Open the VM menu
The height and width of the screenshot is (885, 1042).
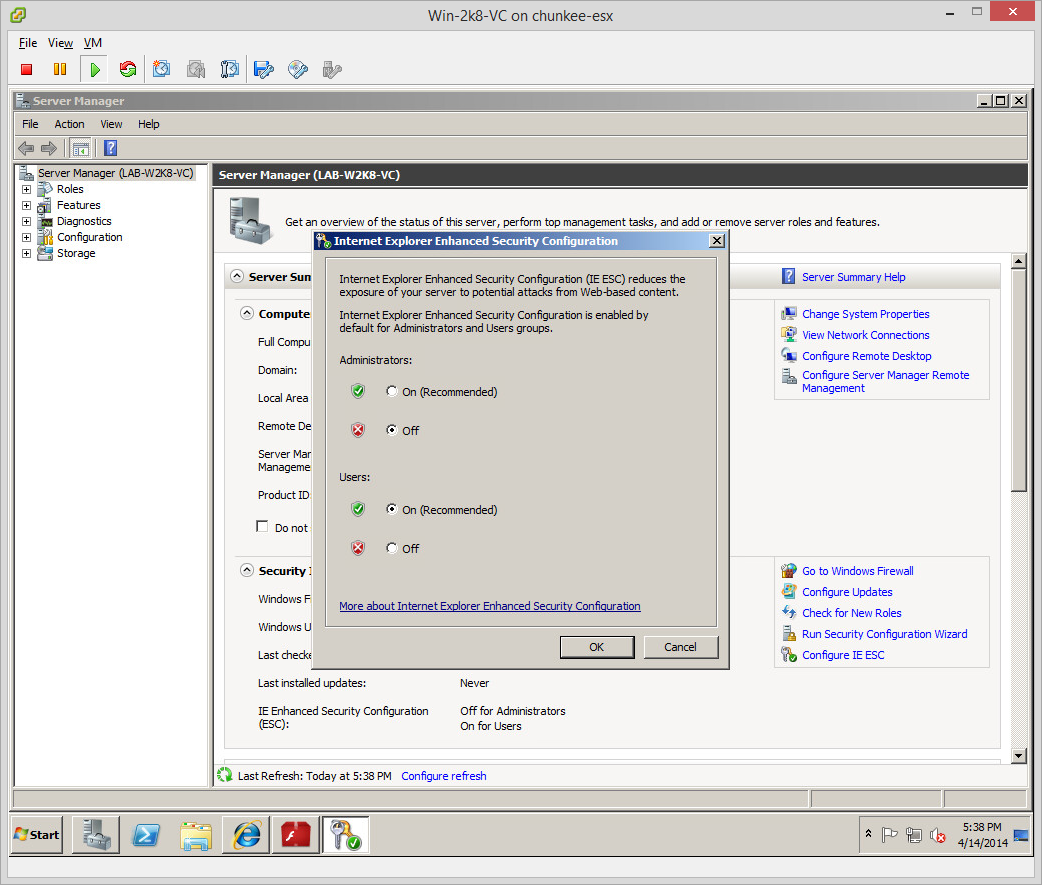[x=93, y=43]
